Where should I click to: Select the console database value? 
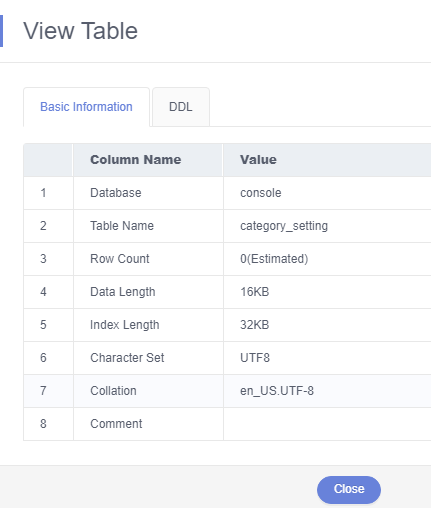pos(261,193)
